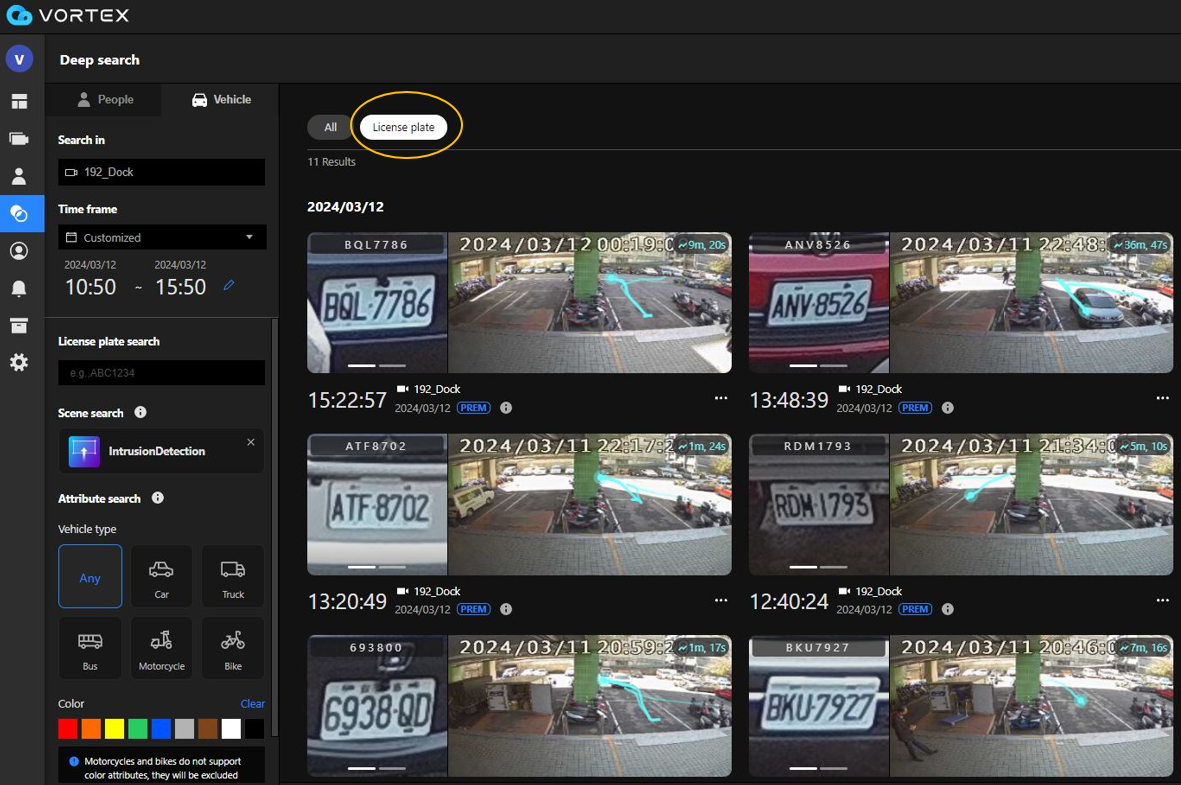Toggle the Motorcycle vehicle type filter

161,647
